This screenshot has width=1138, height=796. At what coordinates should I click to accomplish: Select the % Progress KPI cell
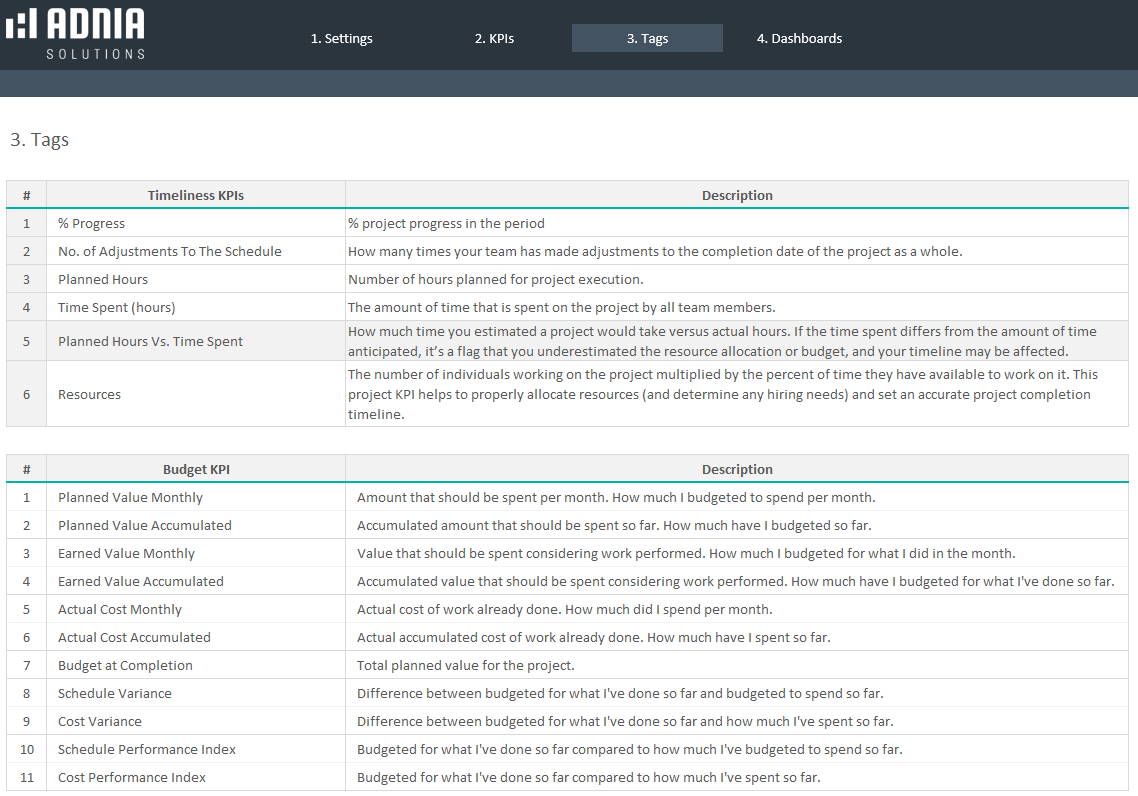(92, 223)
